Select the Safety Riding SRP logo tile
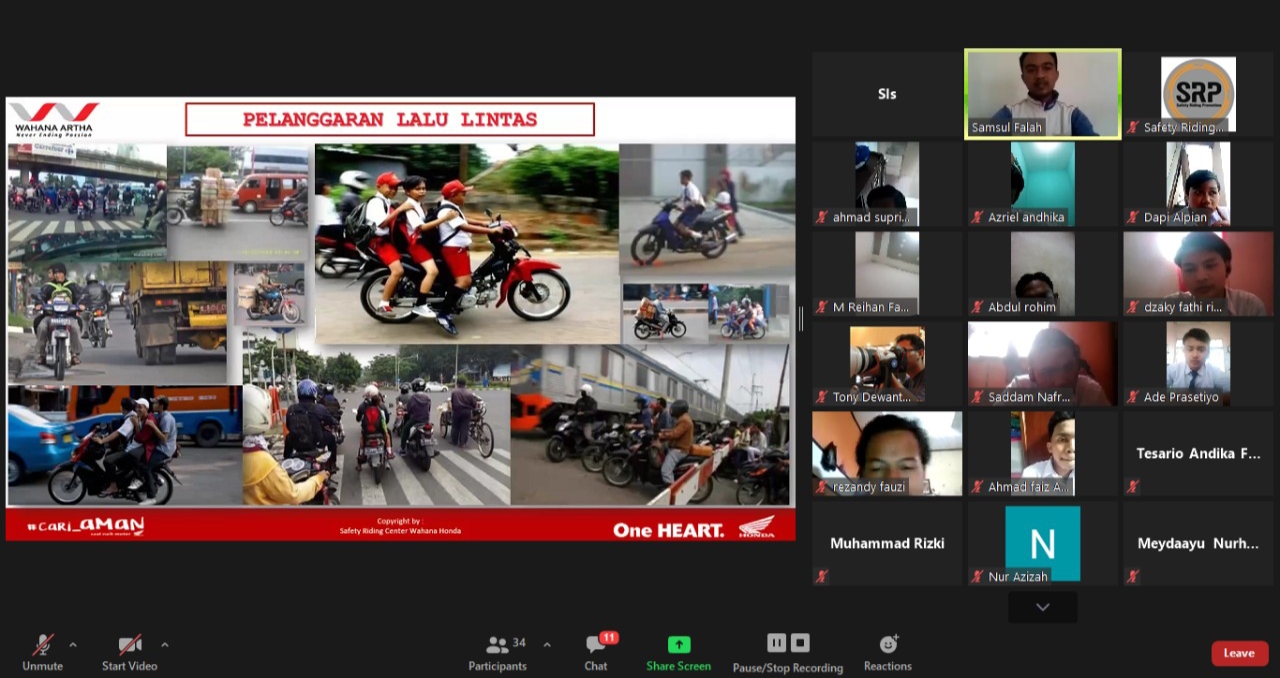This screenshot has width=1280, height=678. pos(1198,93)
